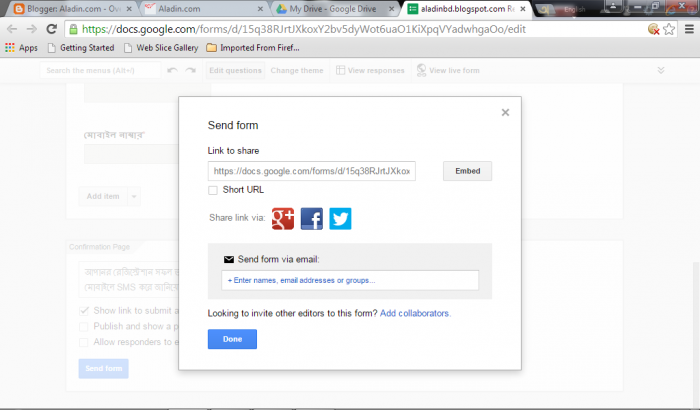
Task: Expand the Add item dropdown arrow
Action: (x=134, y=197)
